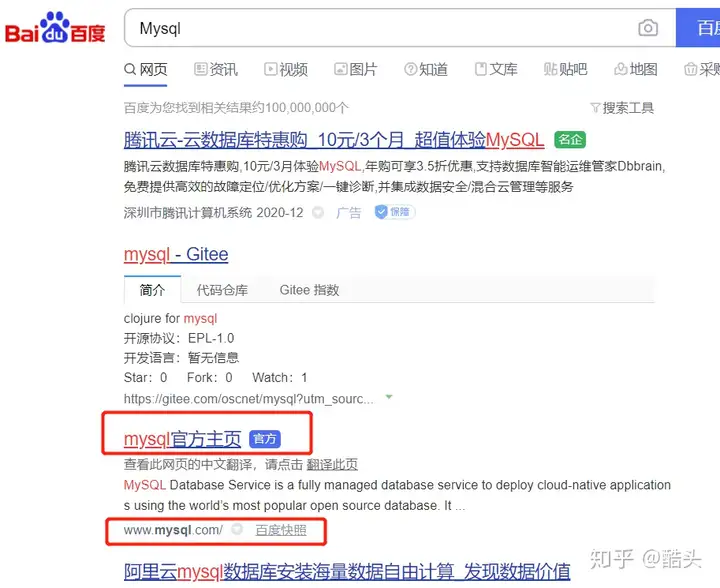Click the 保障 shield badge

(394, 212)
